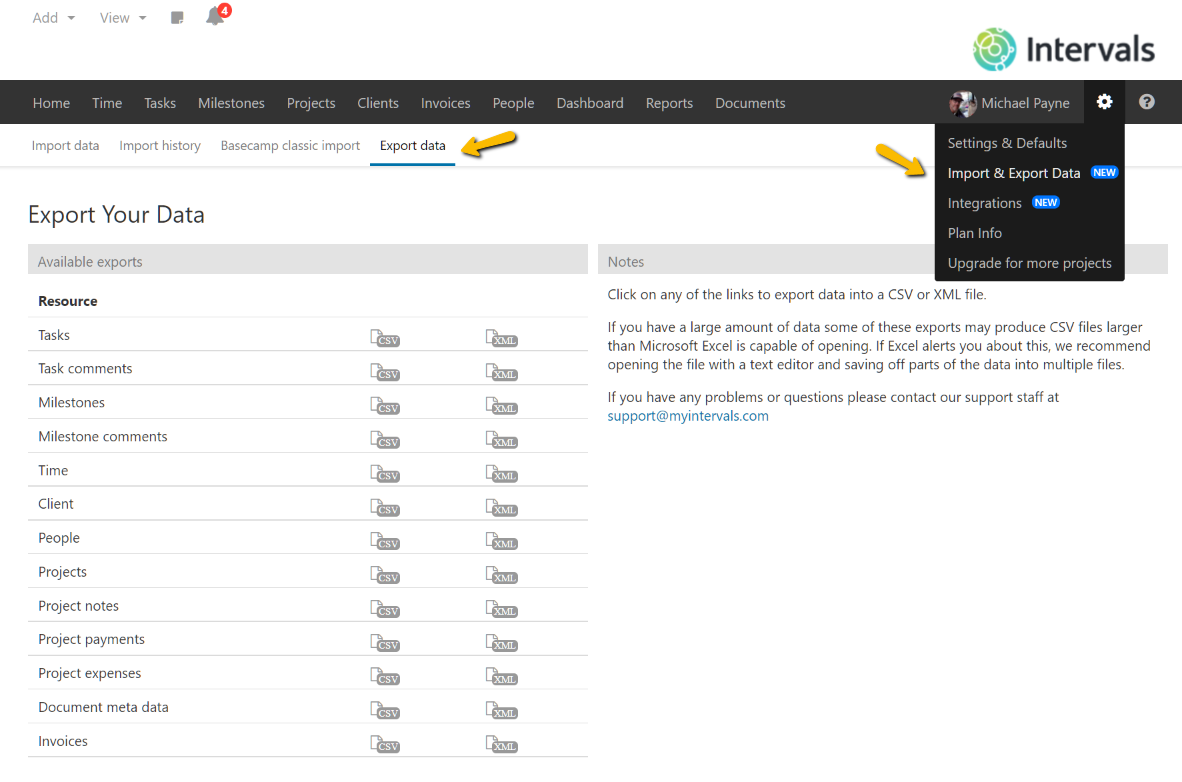Email support@myintervals.com via the link

click(x=687, y=414)
